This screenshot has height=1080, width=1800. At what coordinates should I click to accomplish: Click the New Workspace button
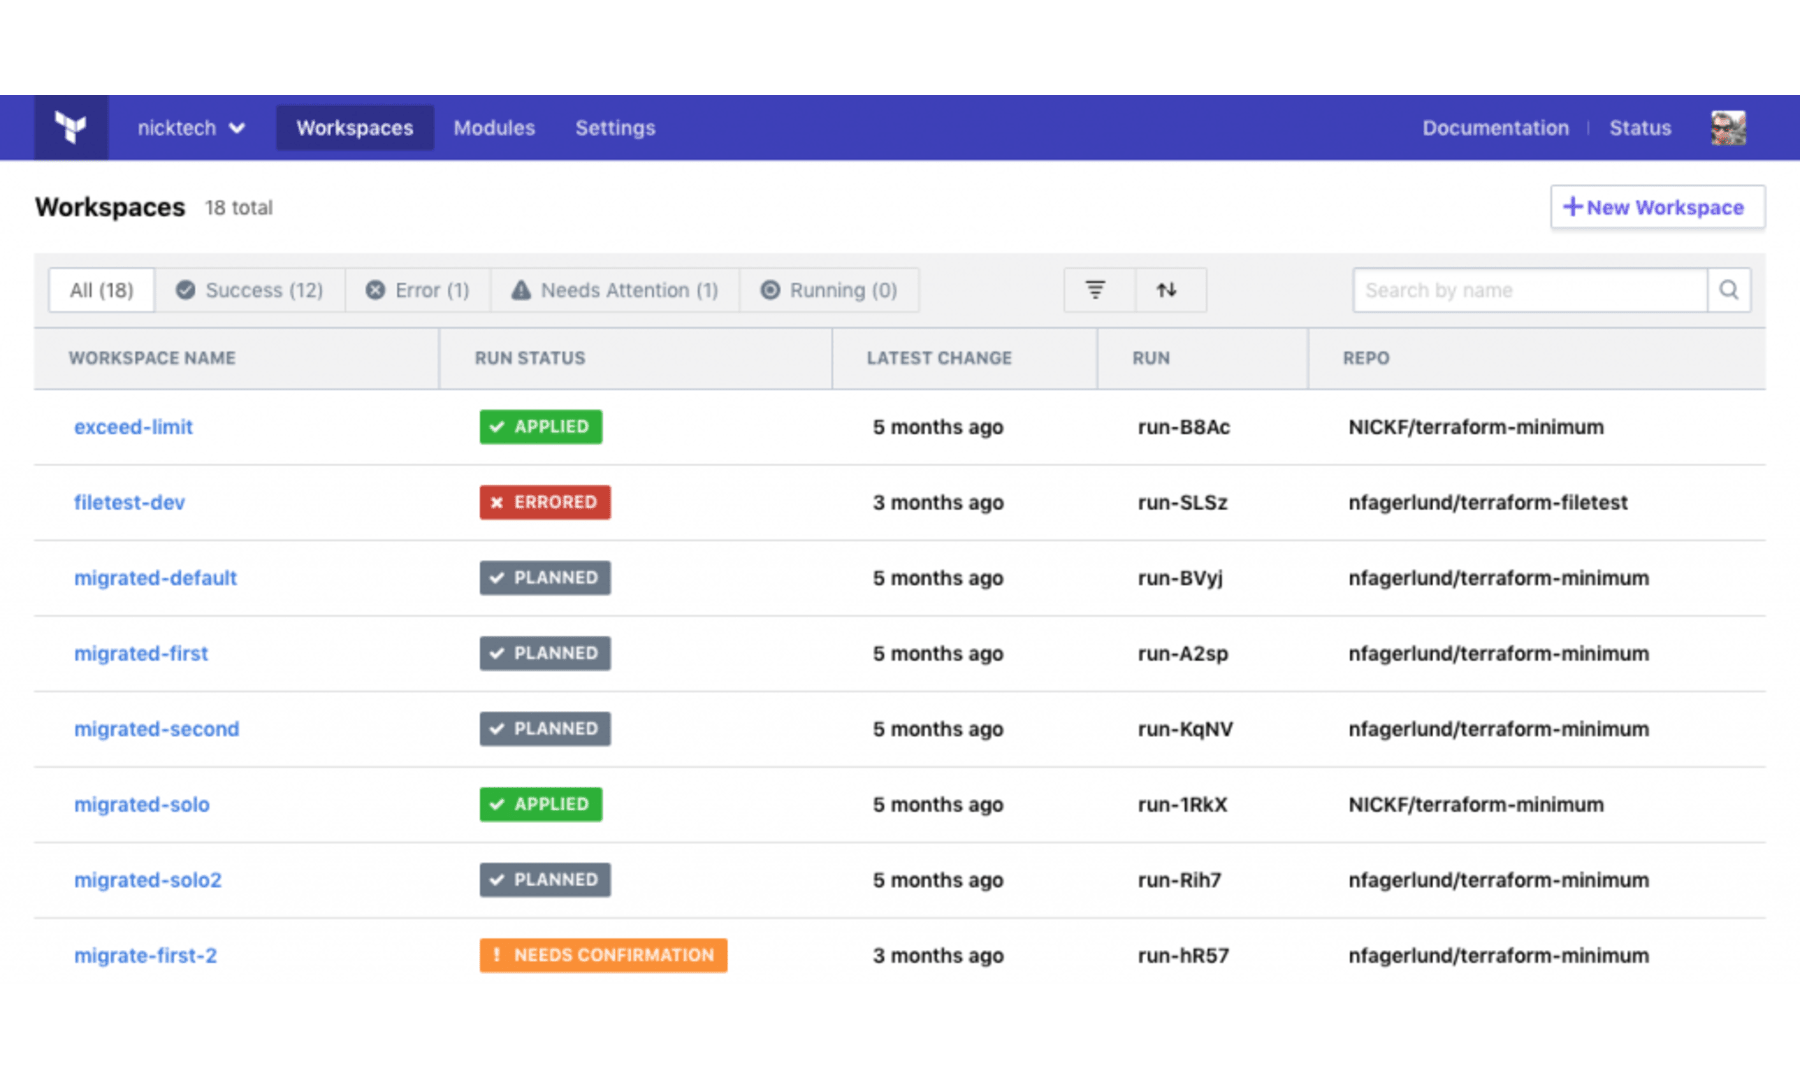1657,207
